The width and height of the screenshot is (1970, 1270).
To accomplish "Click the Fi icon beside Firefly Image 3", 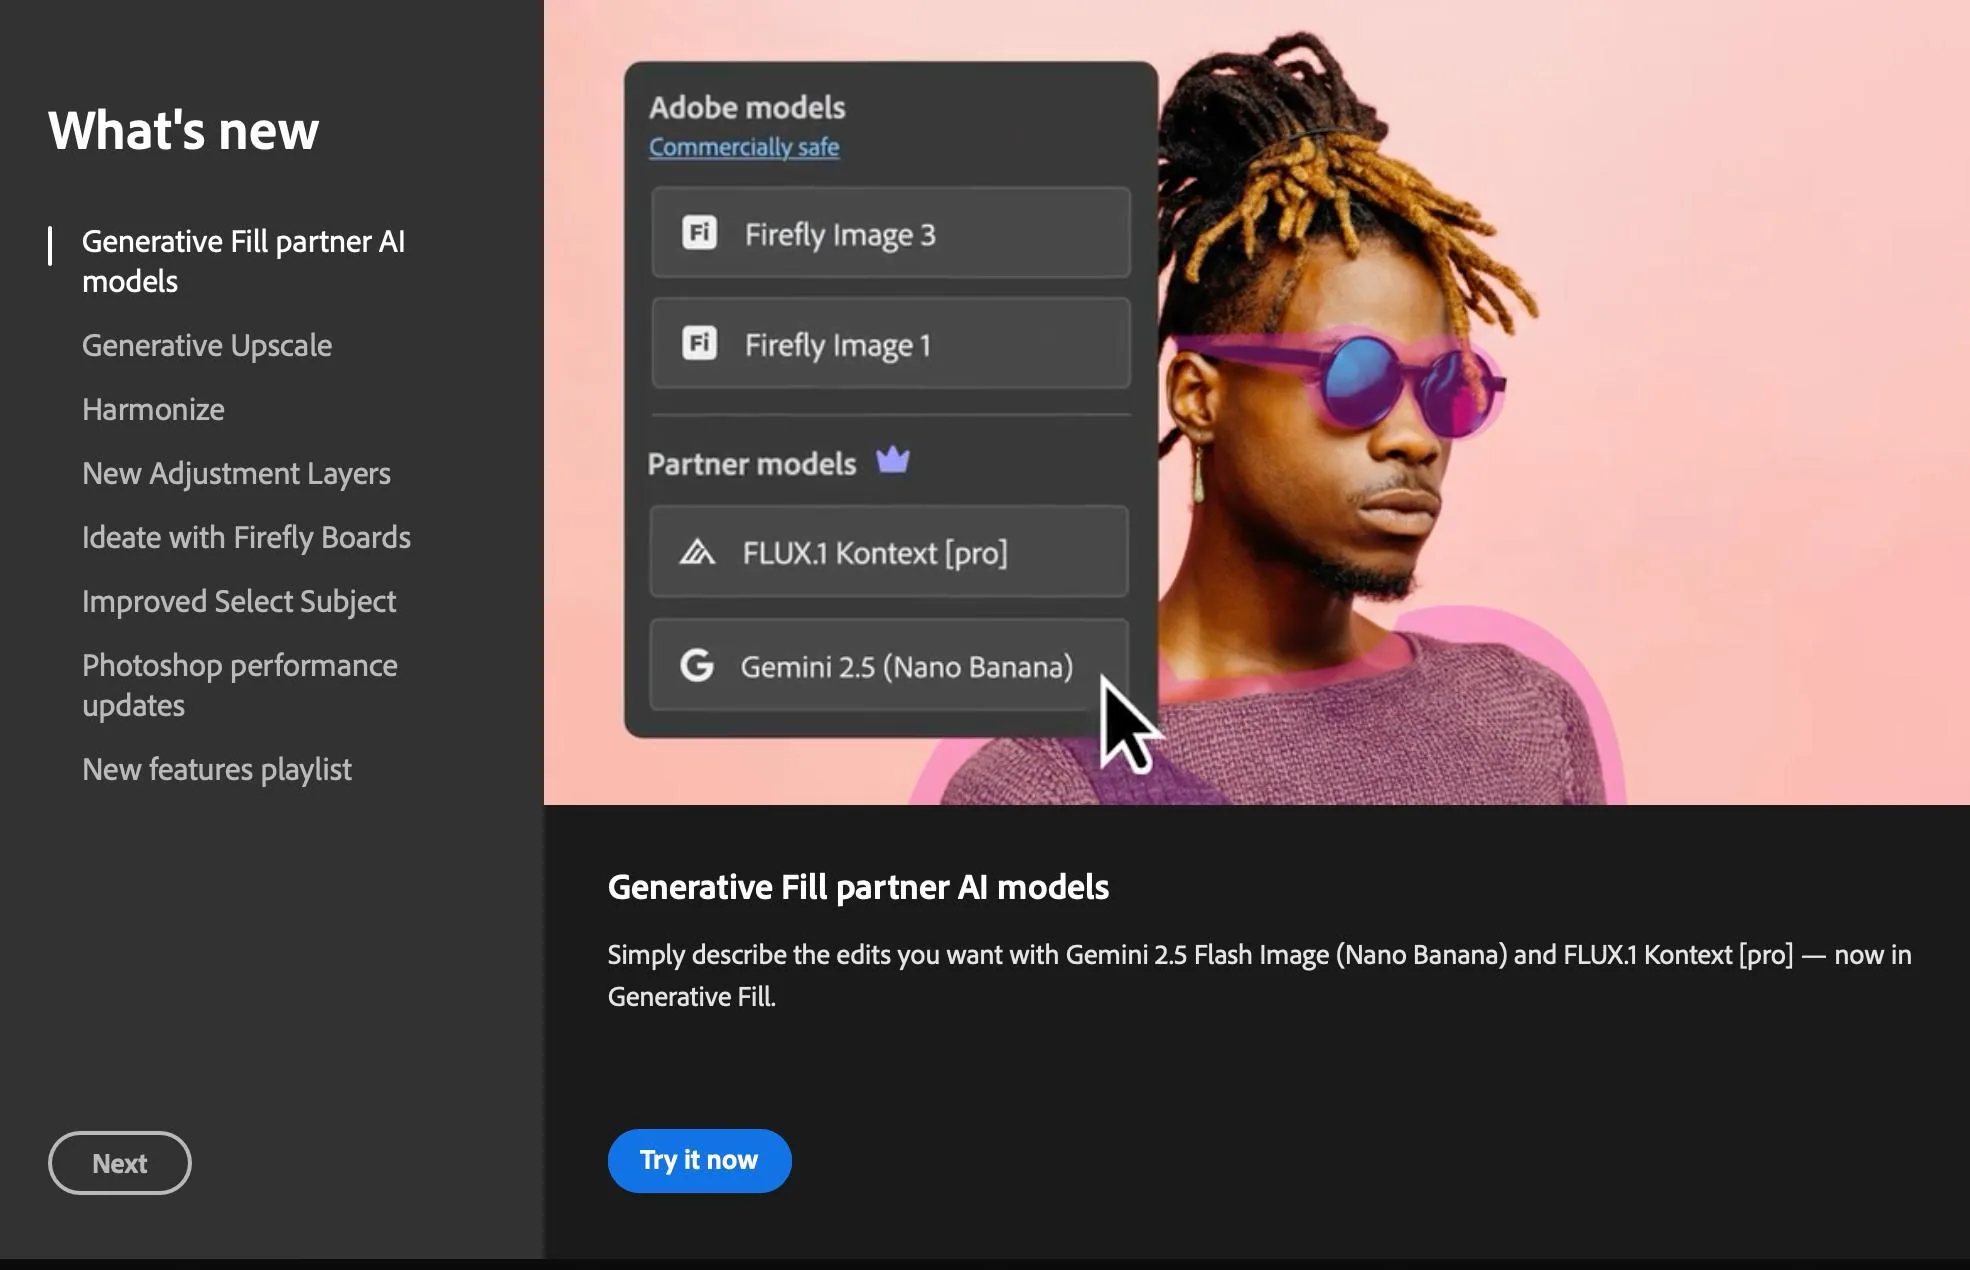I will (x=699, y=233).
